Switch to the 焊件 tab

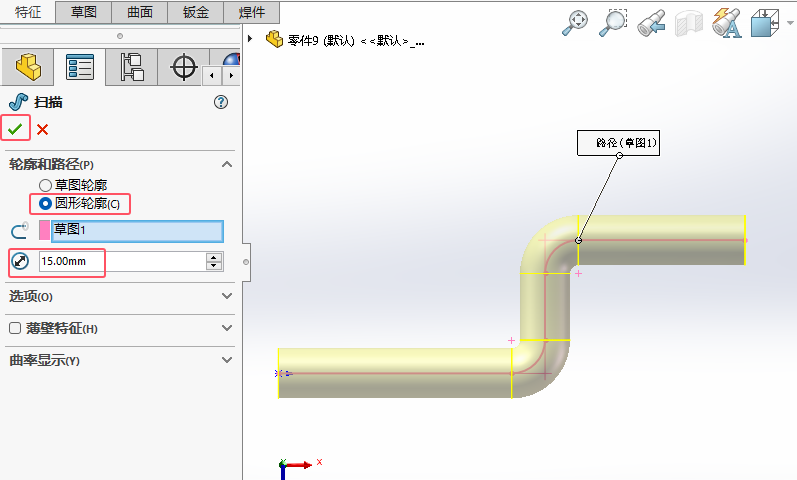coord(252,12)
